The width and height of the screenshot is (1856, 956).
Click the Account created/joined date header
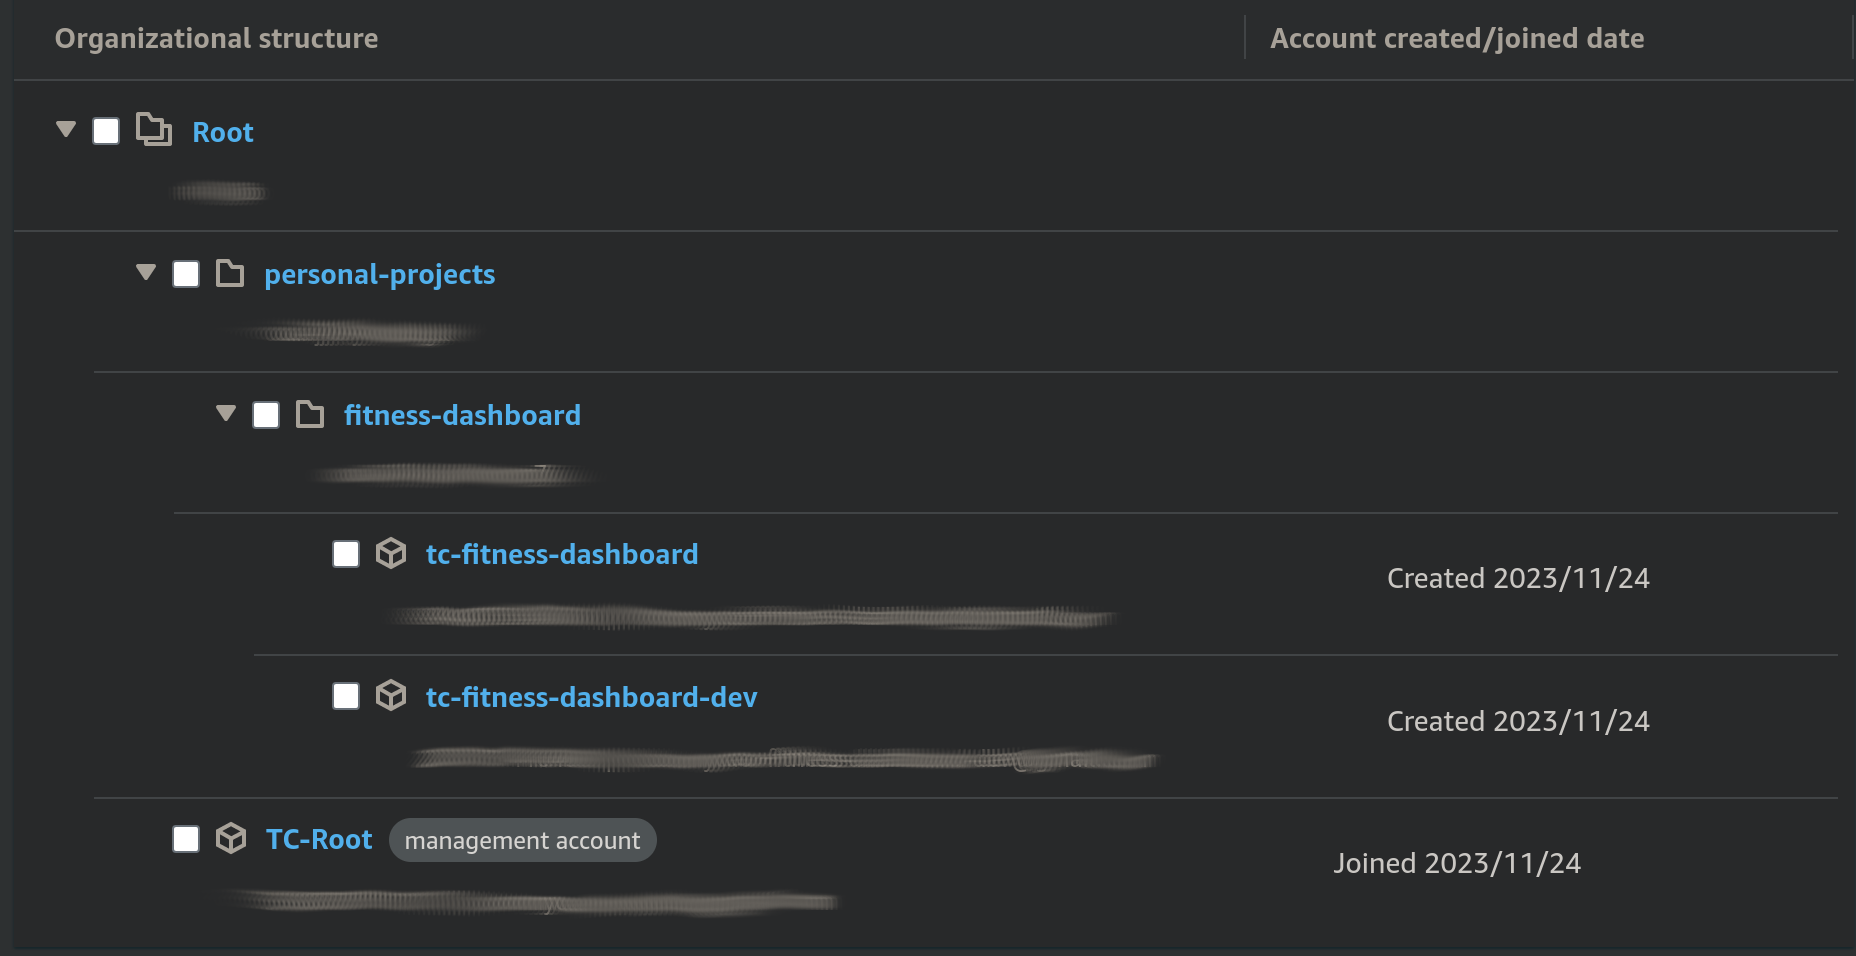(x=1456, y=38)
